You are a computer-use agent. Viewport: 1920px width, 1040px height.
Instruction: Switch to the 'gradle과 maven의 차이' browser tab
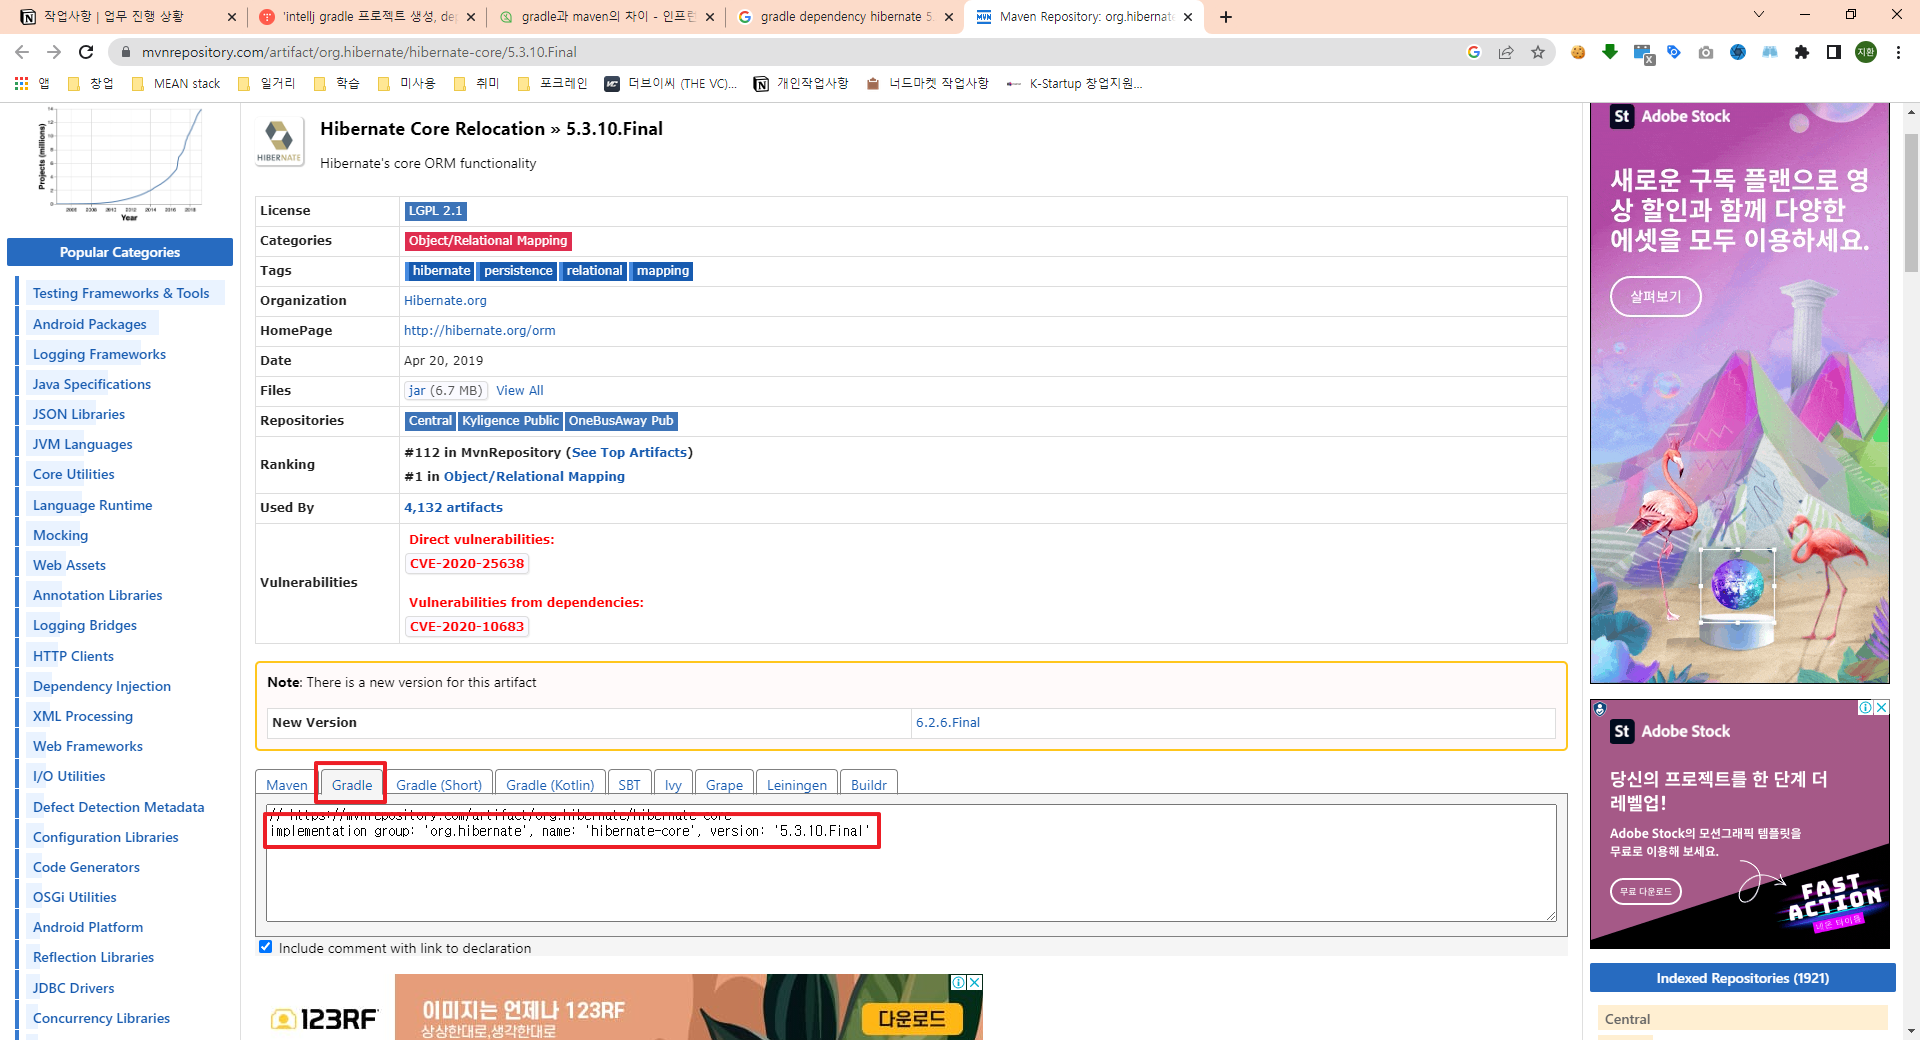[x=606, y=17]
